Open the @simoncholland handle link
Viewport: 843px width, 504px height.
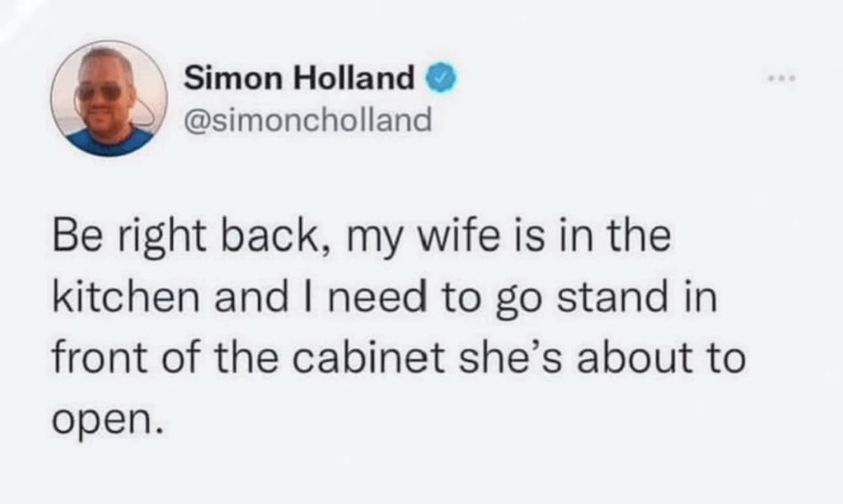pyautogui.click(x=308, y=119)
